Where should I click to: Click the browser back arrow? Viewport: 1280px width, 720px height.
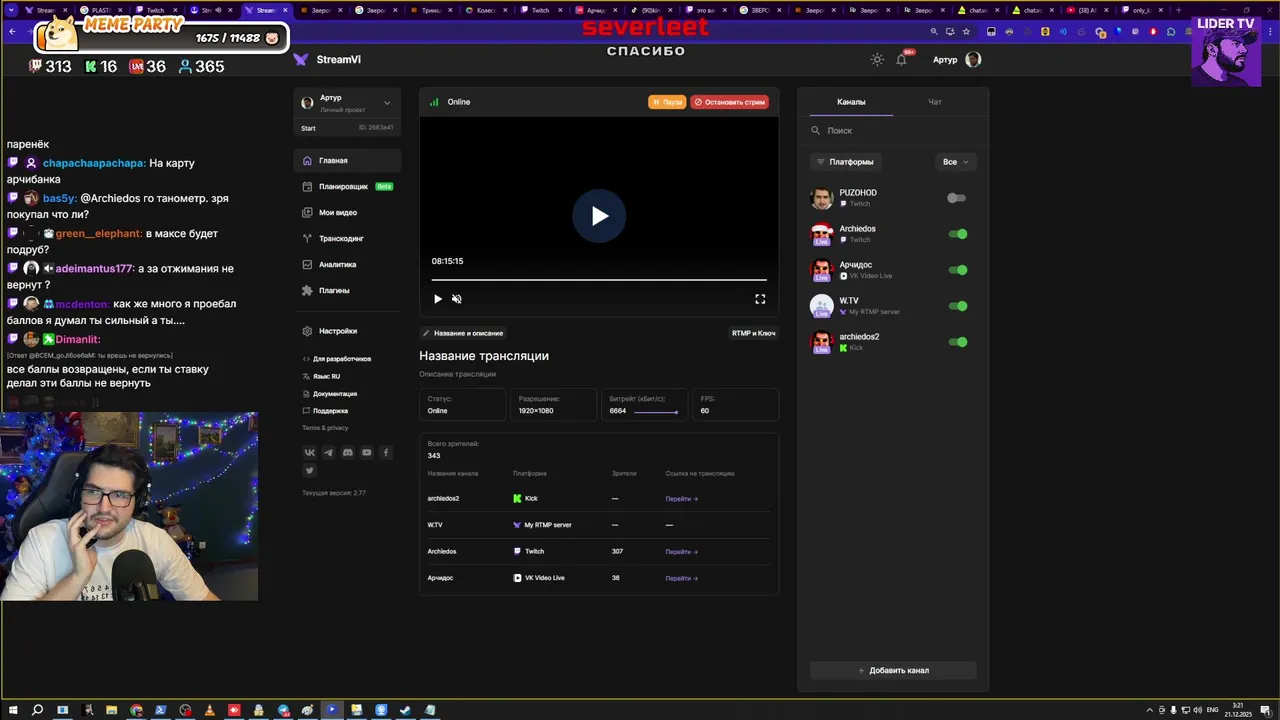pyautogui.click(x=12, y=31)
